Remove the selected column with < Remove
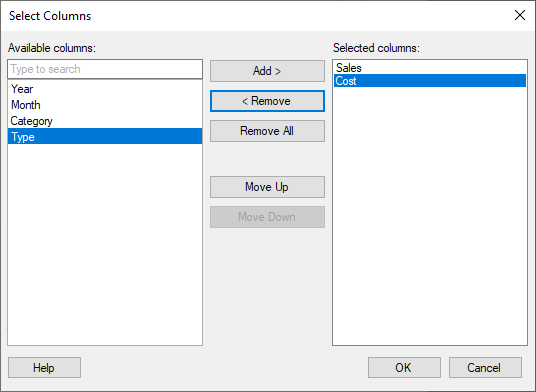536x392 pixels. point(267,101)
